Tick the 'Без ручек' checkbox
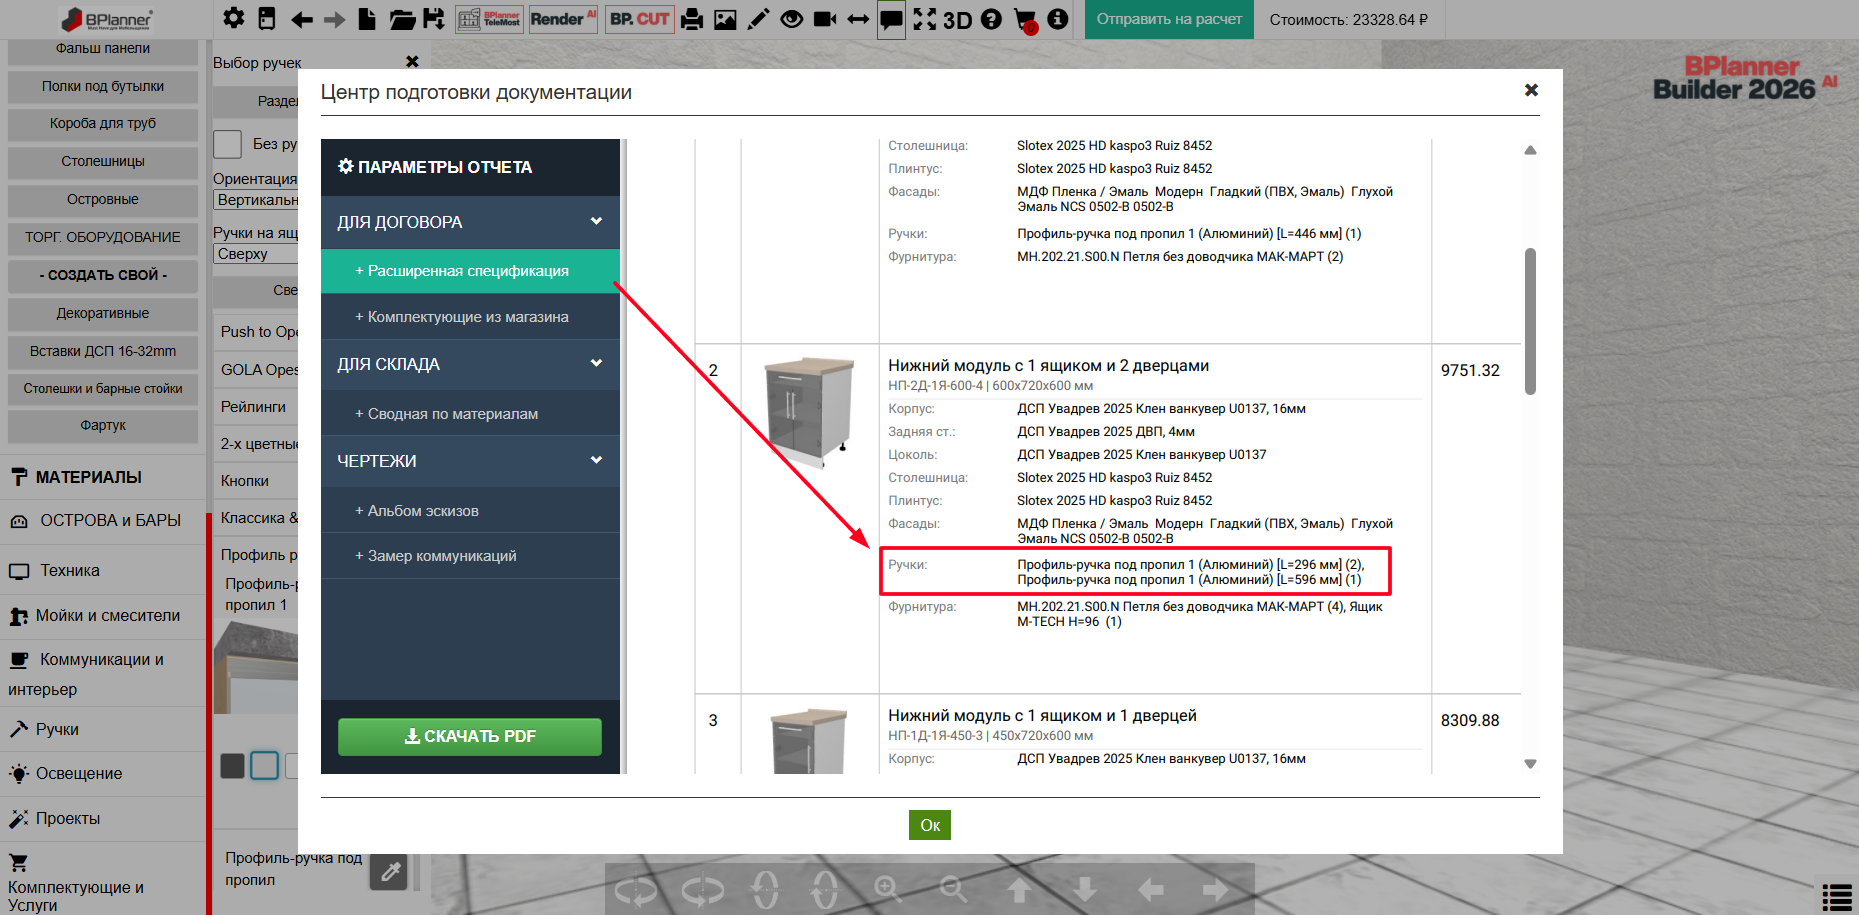The image size is (1859, 915). (x=228, y=144)
